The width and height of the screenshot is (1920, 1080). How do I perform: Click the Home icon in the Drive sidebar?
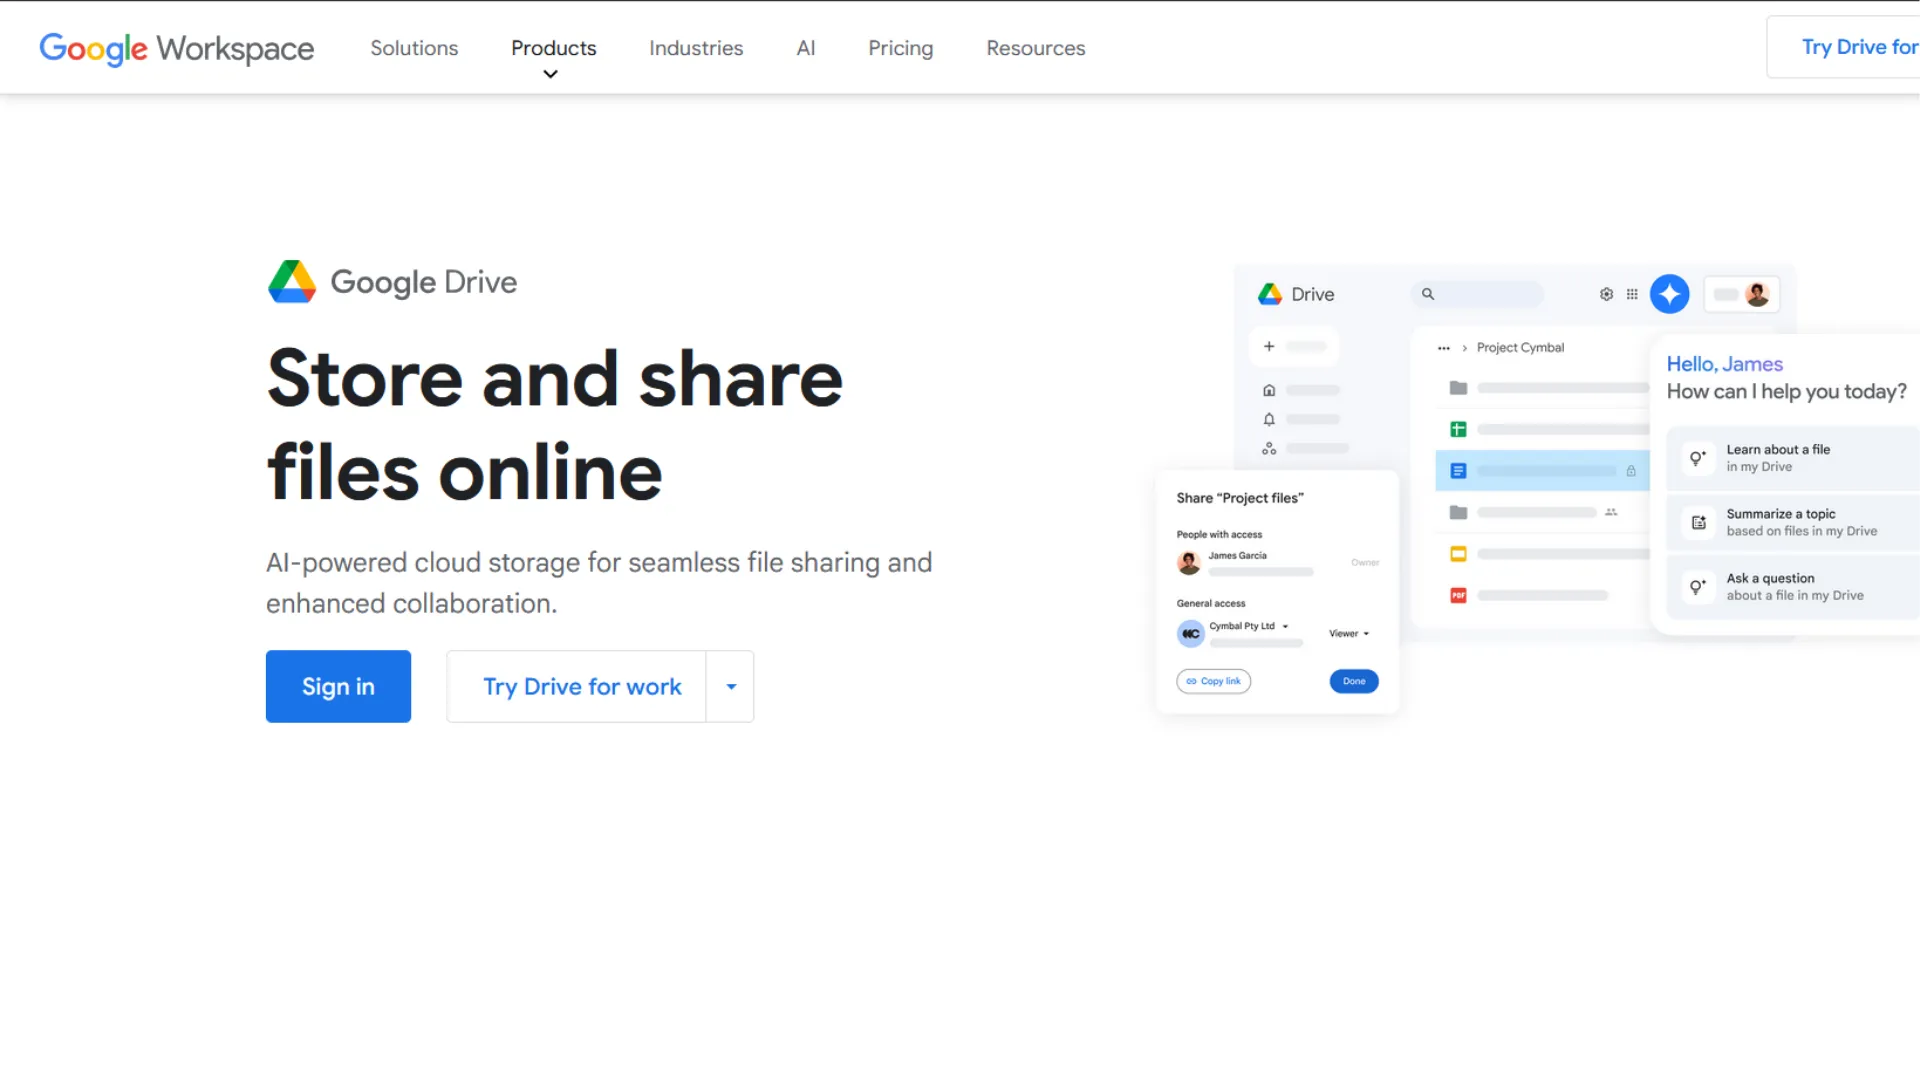click(1268, 390)
